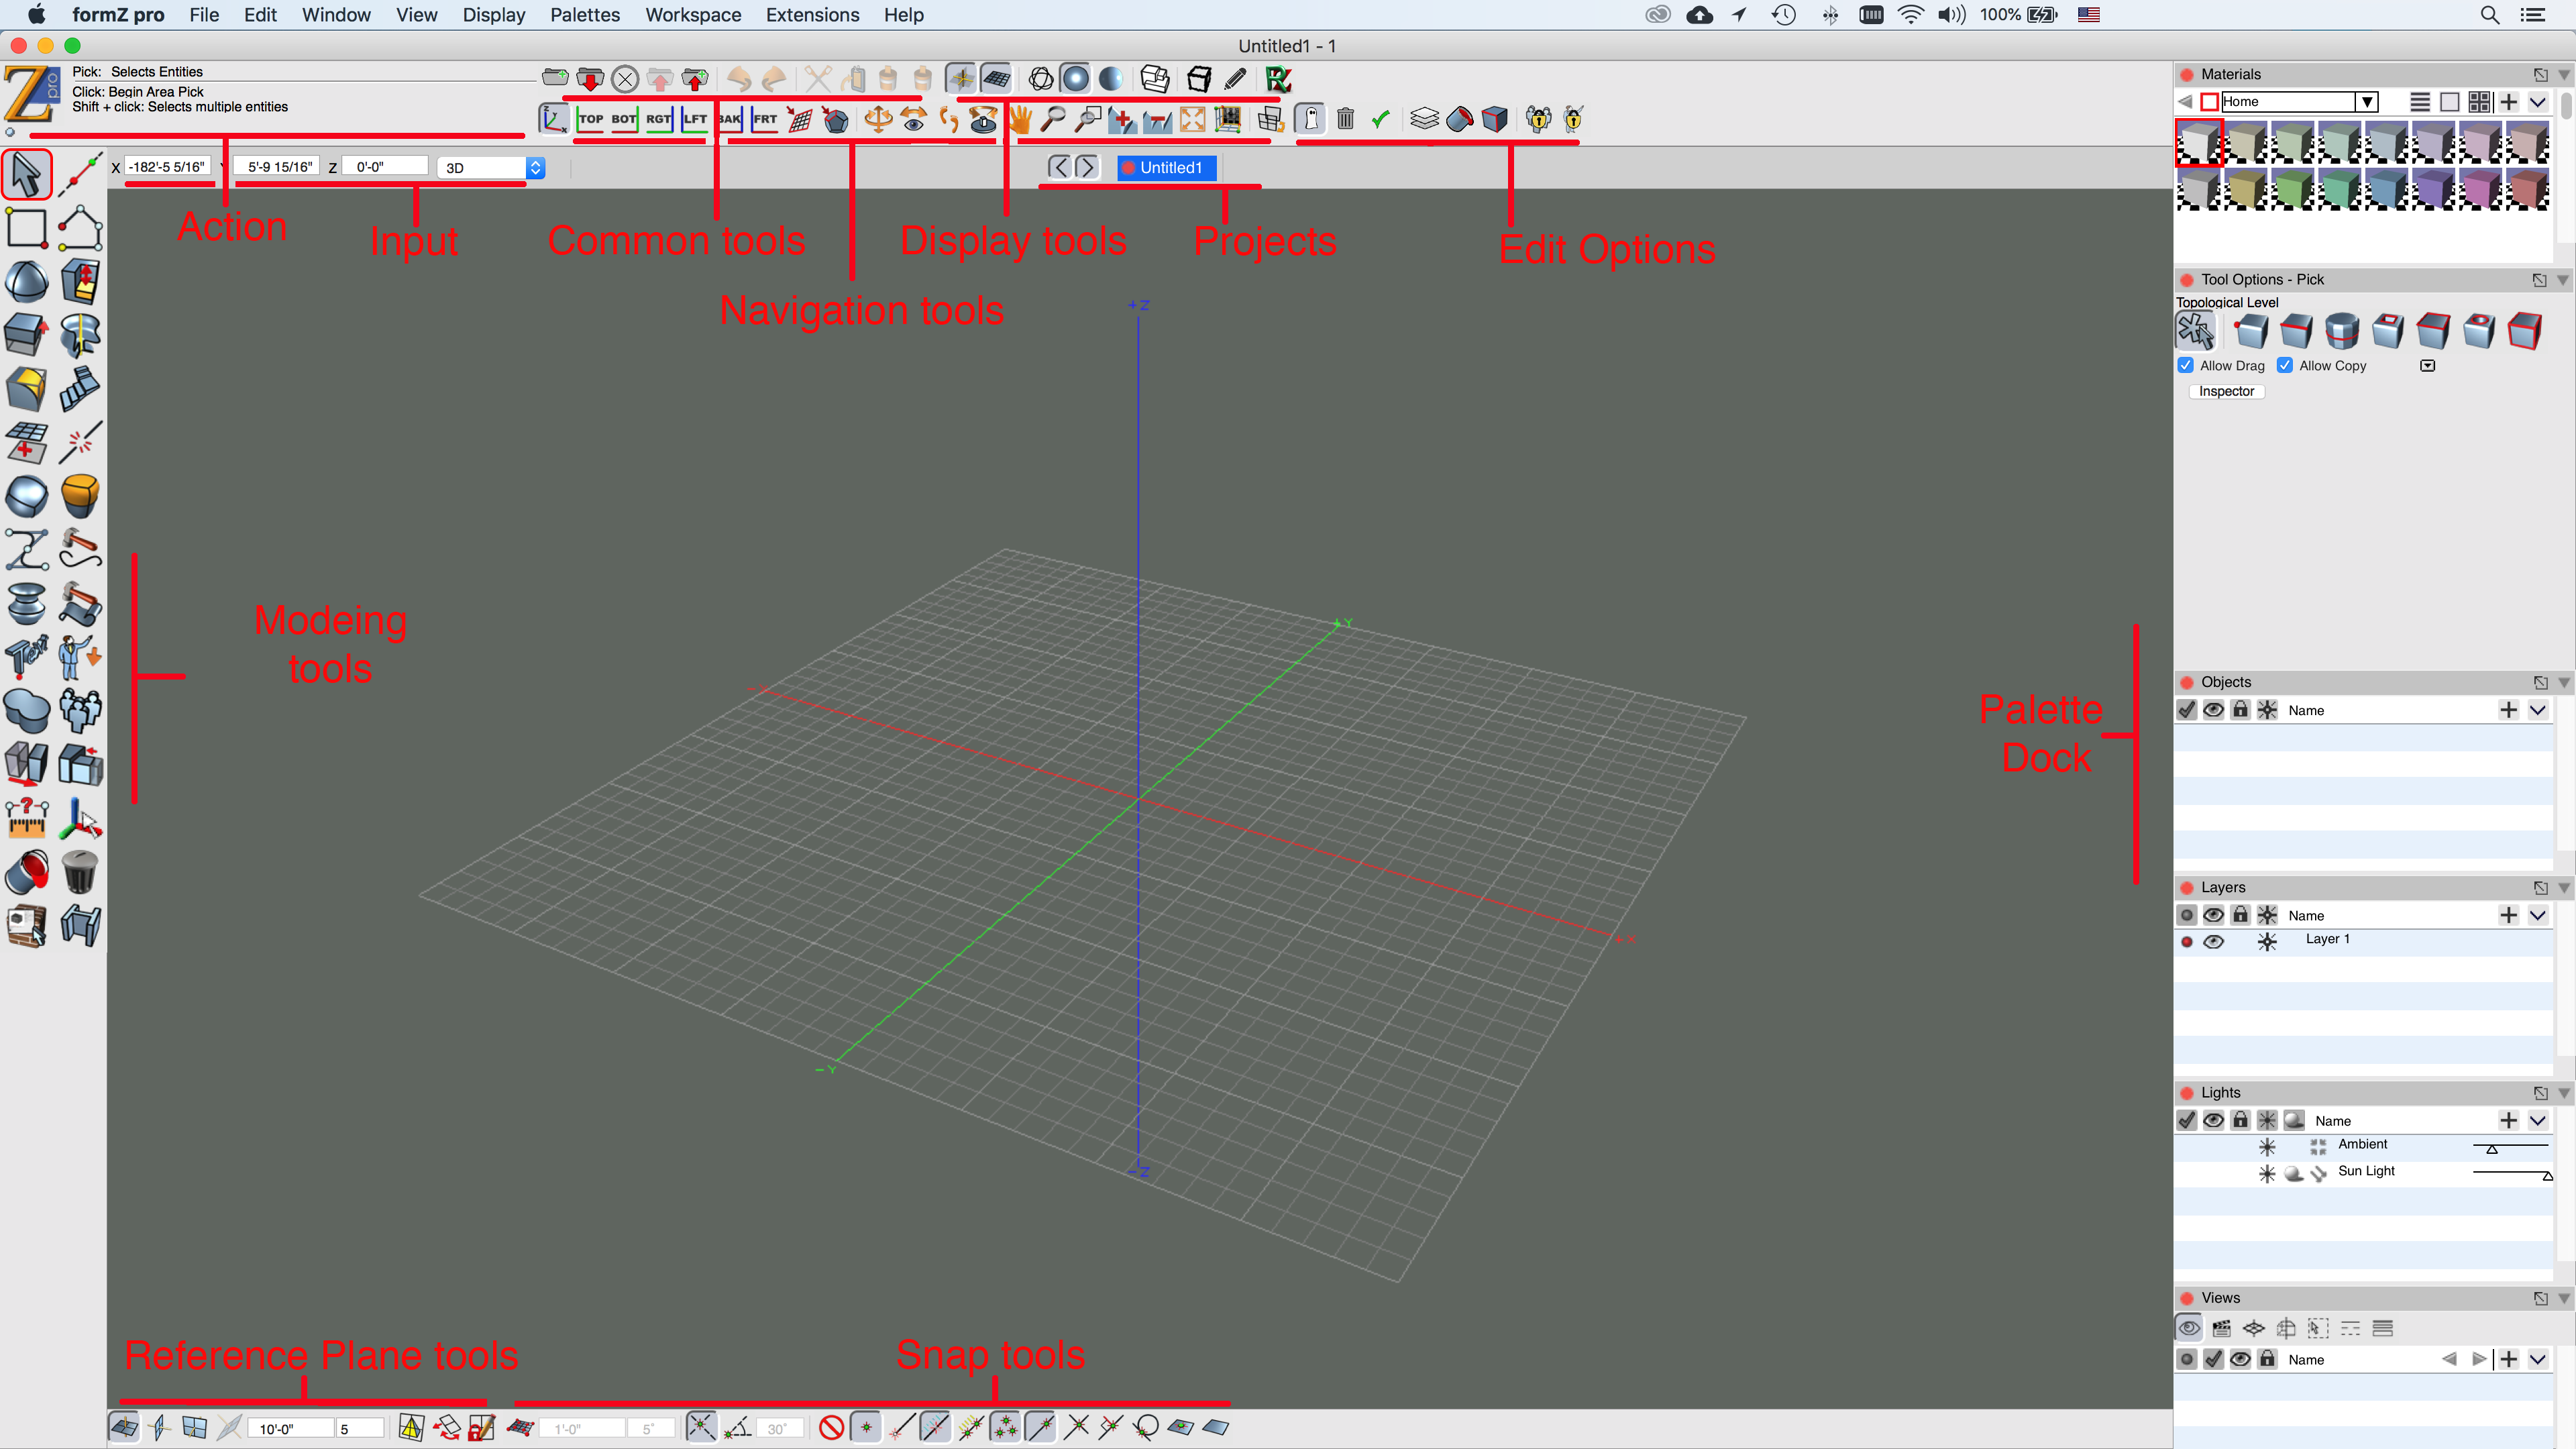The width and height of the screenshot is (2576, 1449).
Task: Select the Pick arrow tool
Action: pyautogui.click(x=27, y=175)
